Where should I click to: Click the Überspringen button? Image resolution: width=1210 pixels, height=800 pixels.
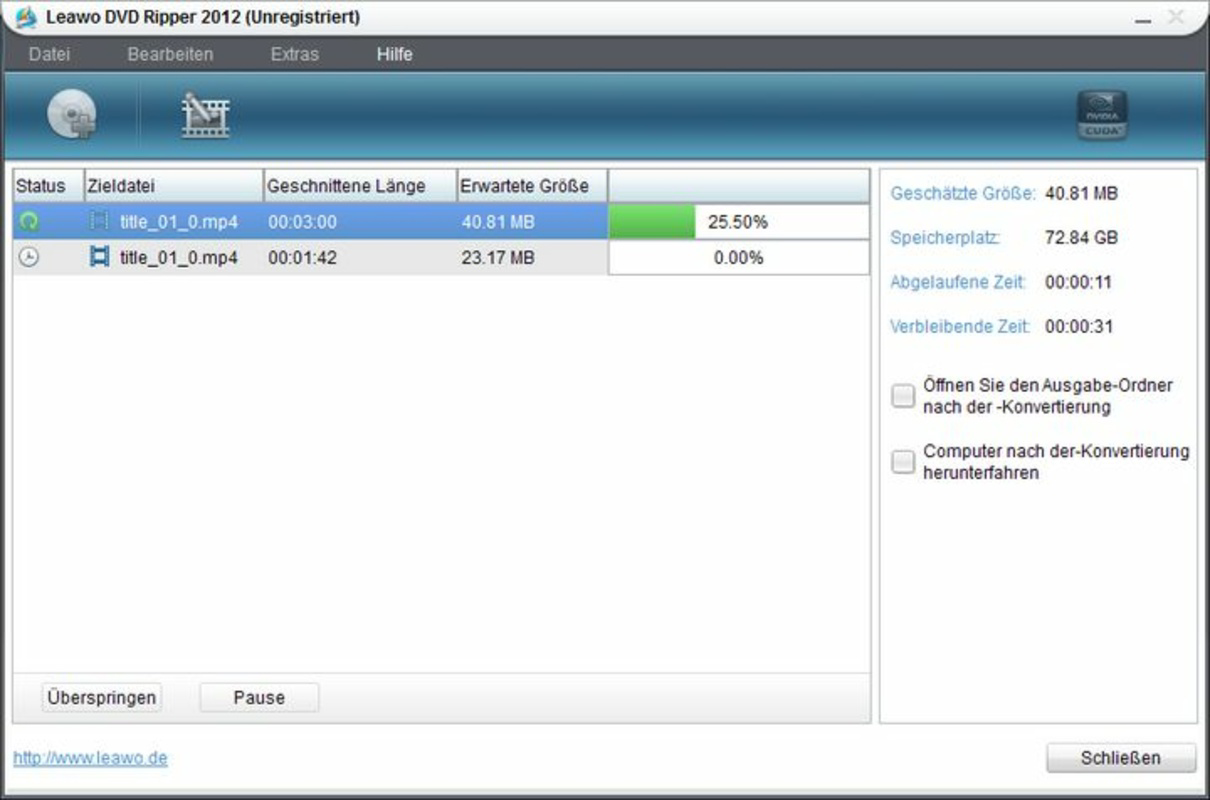pyautogui.click(x=103, y=696)
